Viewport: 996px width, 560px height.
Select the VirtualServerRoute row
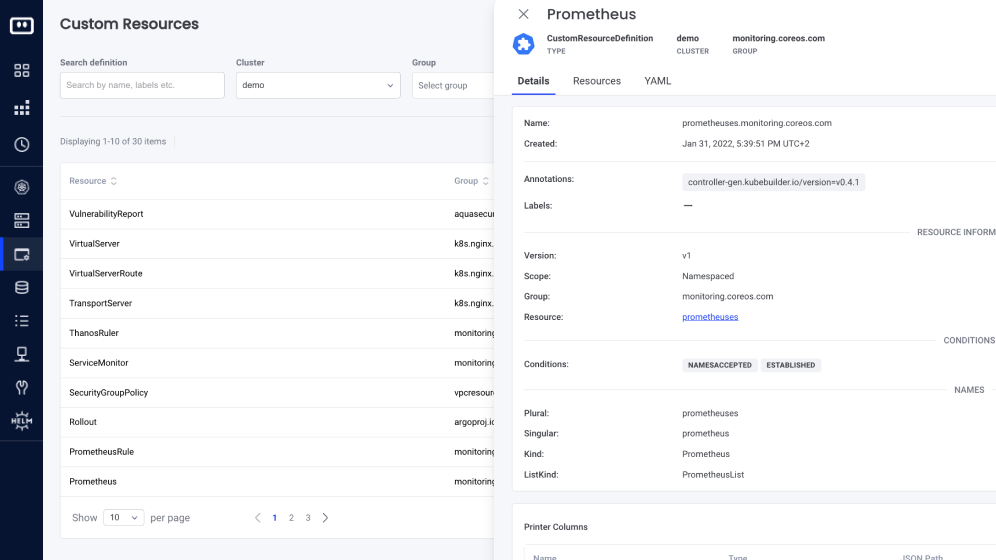coord(277,274)
